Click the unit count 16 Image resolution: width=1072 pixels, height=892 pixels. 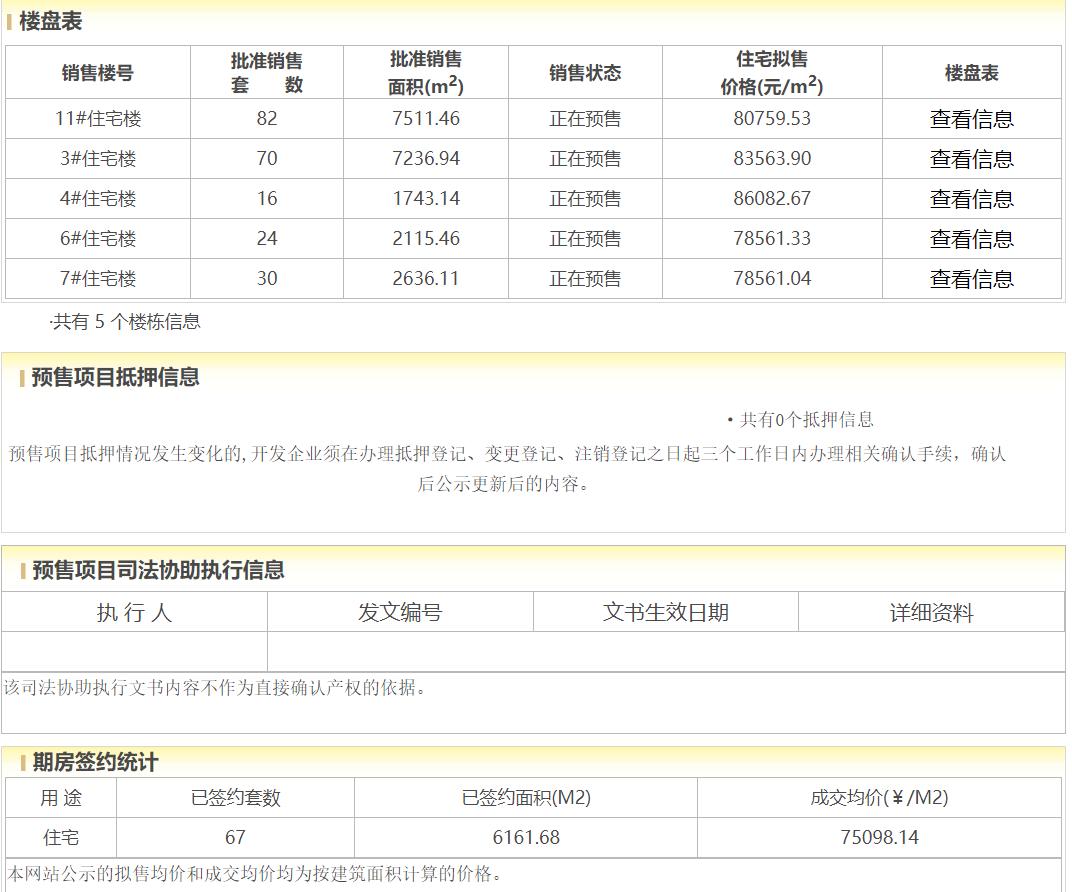point(267,198)
